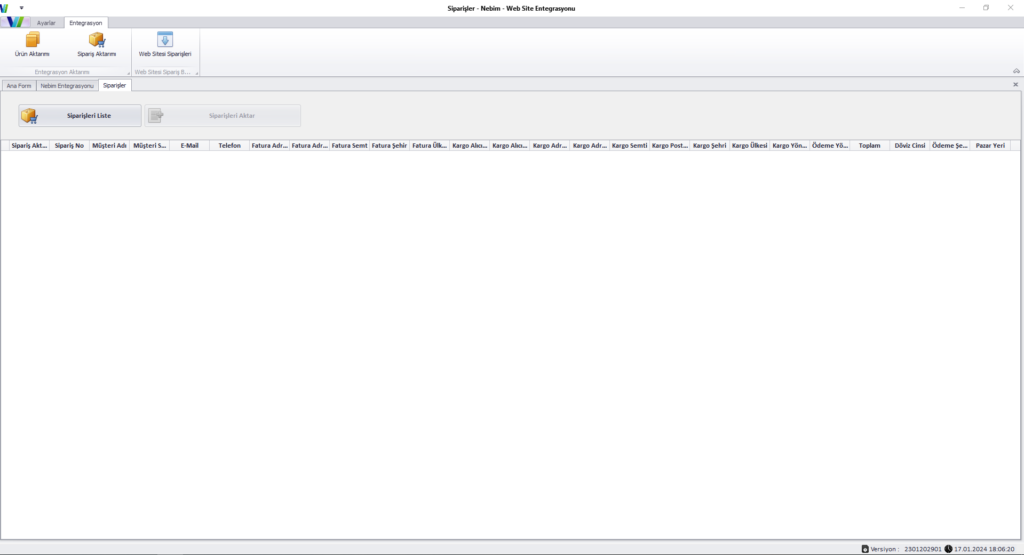1024x555 pixels.
Task: Collapse the ribbon with the top-right arrow
Action: pyautogui.click(x=1016, y=71)
